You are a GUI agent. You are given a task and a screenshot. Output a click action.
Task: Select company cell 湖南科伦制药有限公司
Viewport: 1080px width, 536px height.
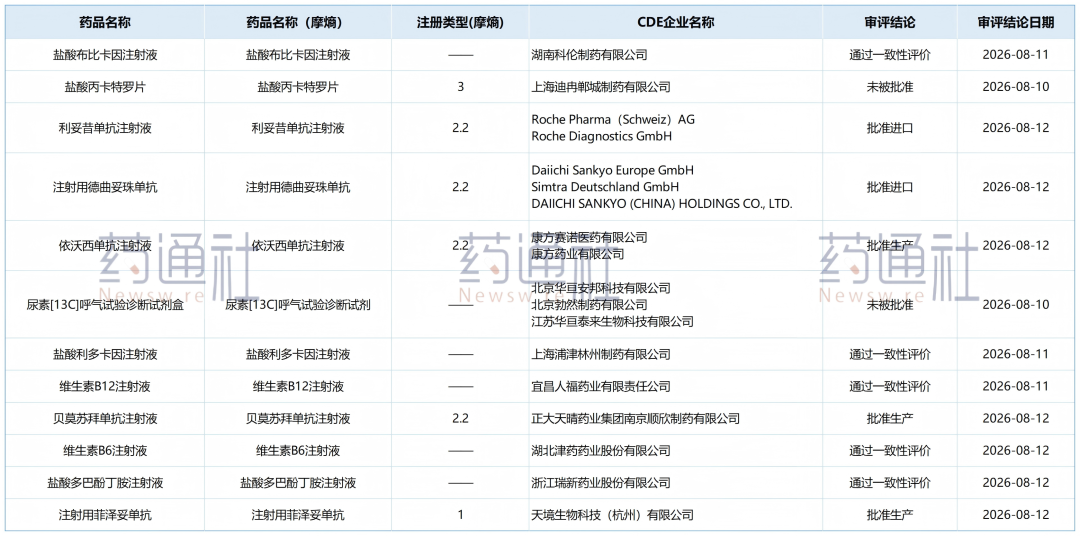point(590,54)
